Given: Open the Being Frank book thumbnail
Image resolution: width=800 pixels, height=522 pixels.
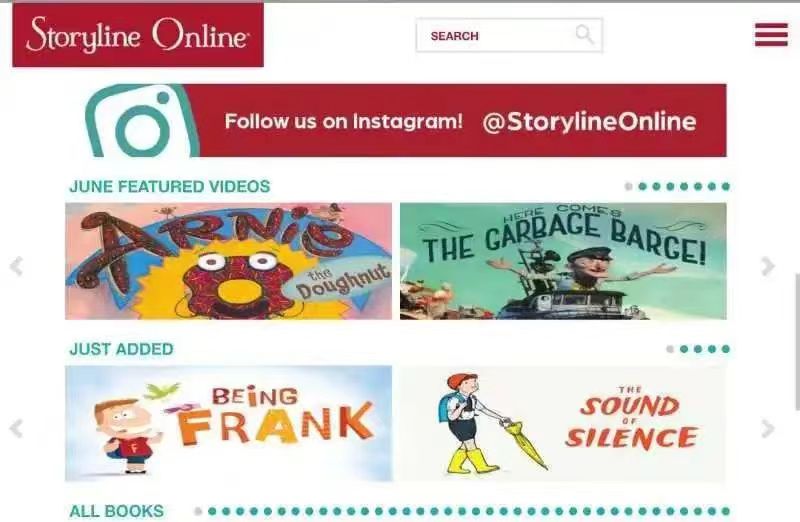Looking at the screenshot, I should coord(229,424).
